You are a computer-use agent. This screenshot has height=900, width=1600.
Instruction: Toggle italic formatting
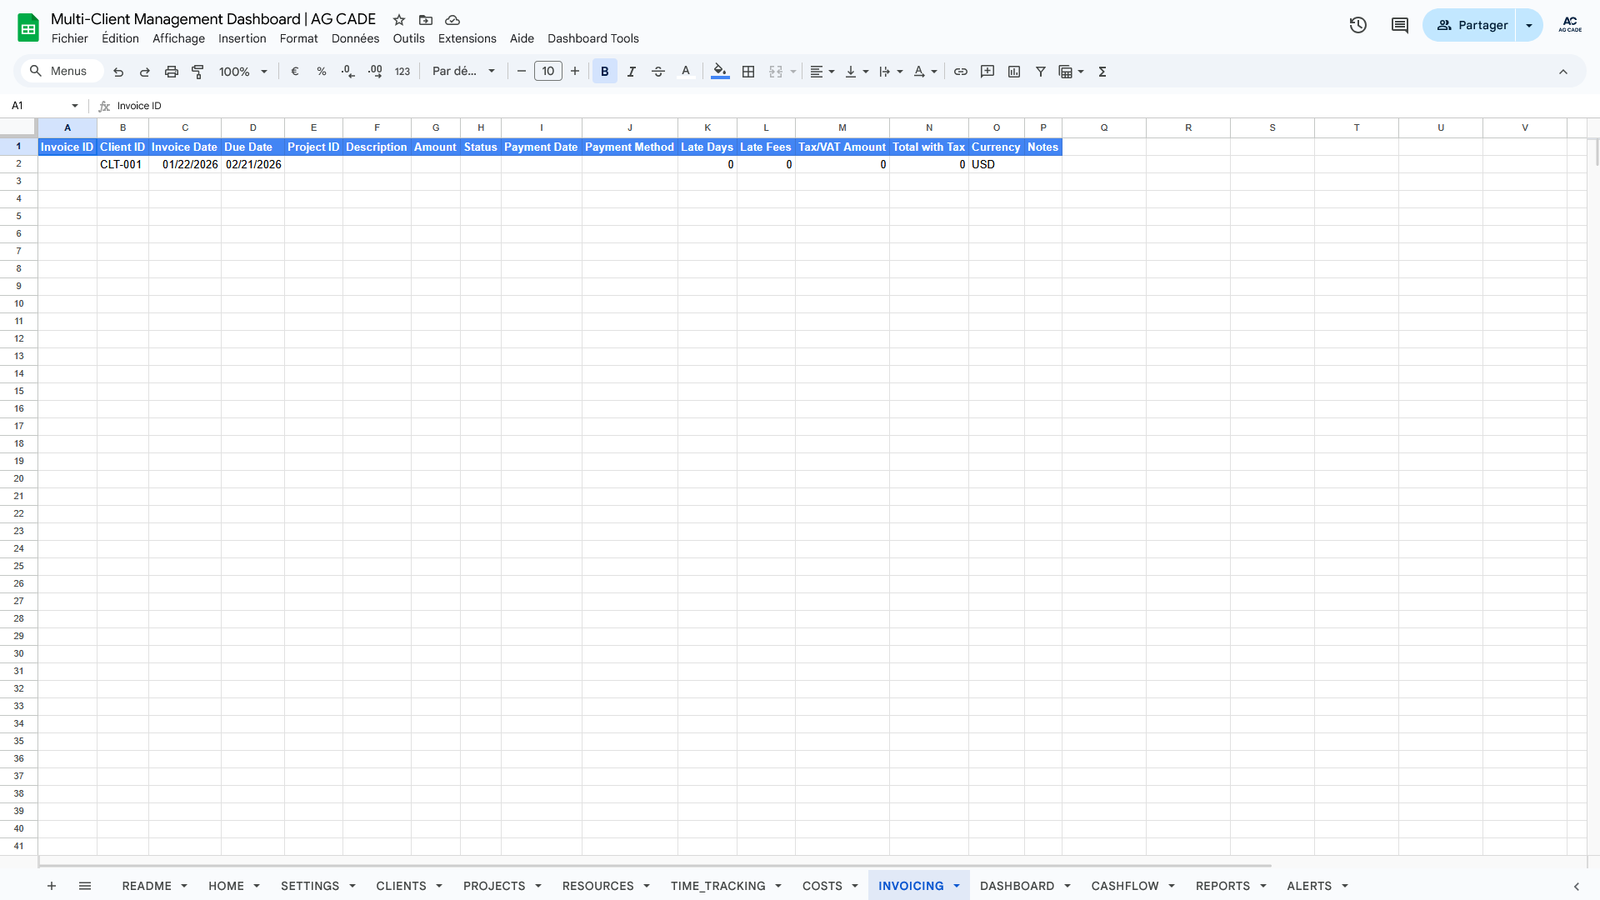pyautogui.click(x=631, y=72)
